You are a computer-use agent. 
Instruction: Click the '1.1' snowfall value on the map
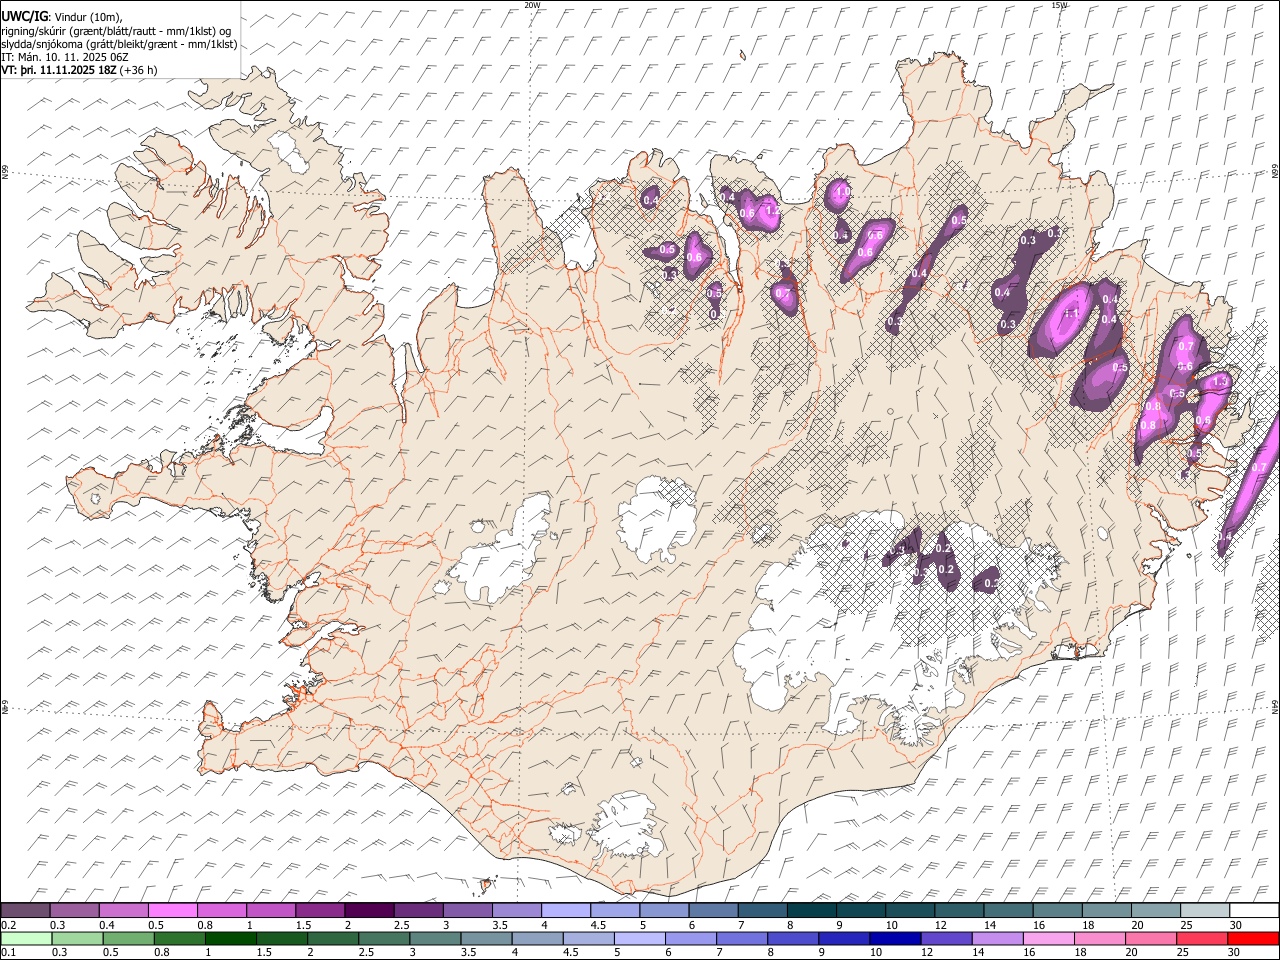tap(1072, 313)
